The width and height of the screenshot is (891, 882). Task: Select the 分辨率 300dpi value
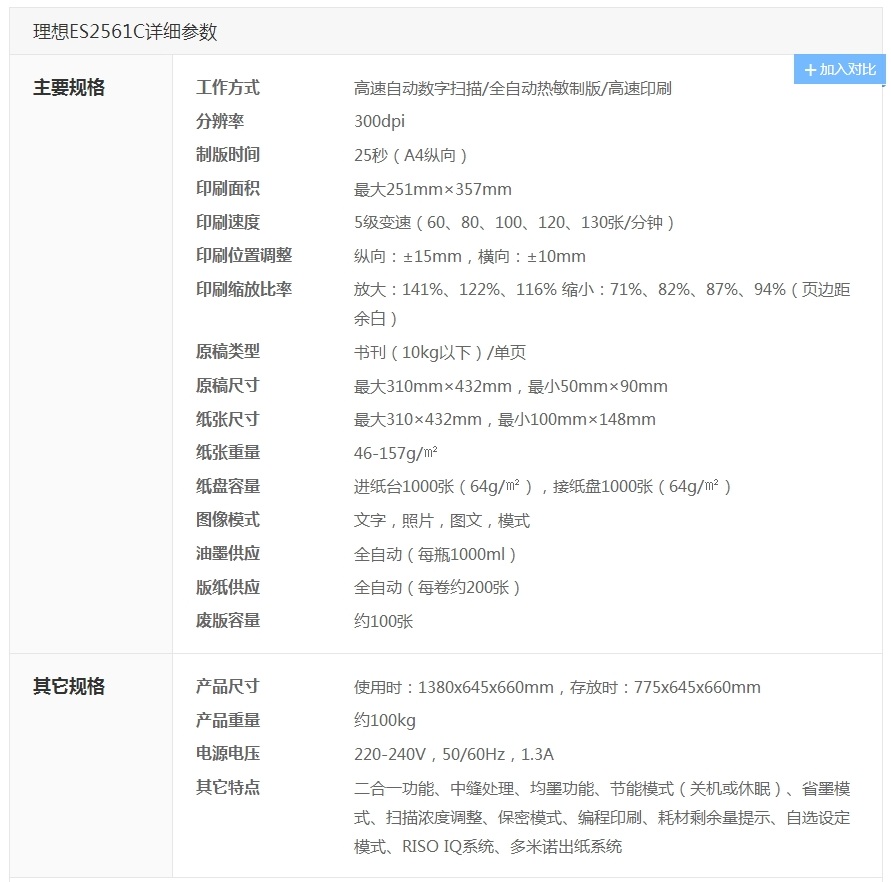[x=379, y=121]
